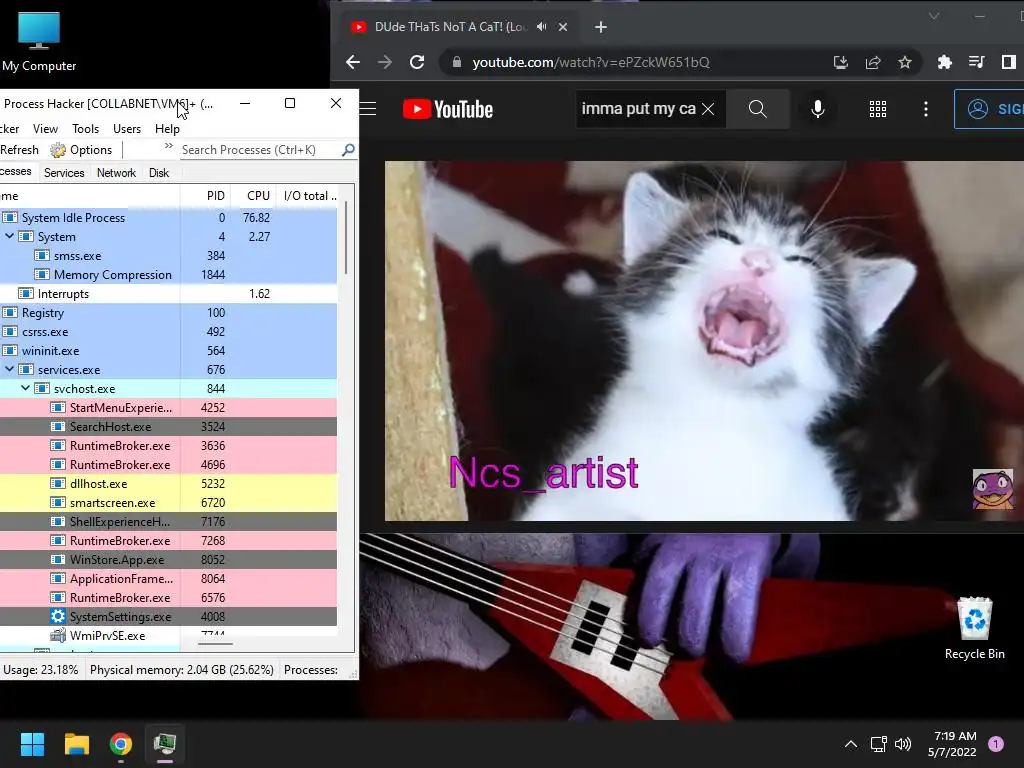
Task: Expand toolbar overflow chevron
Action: [168, 146]
